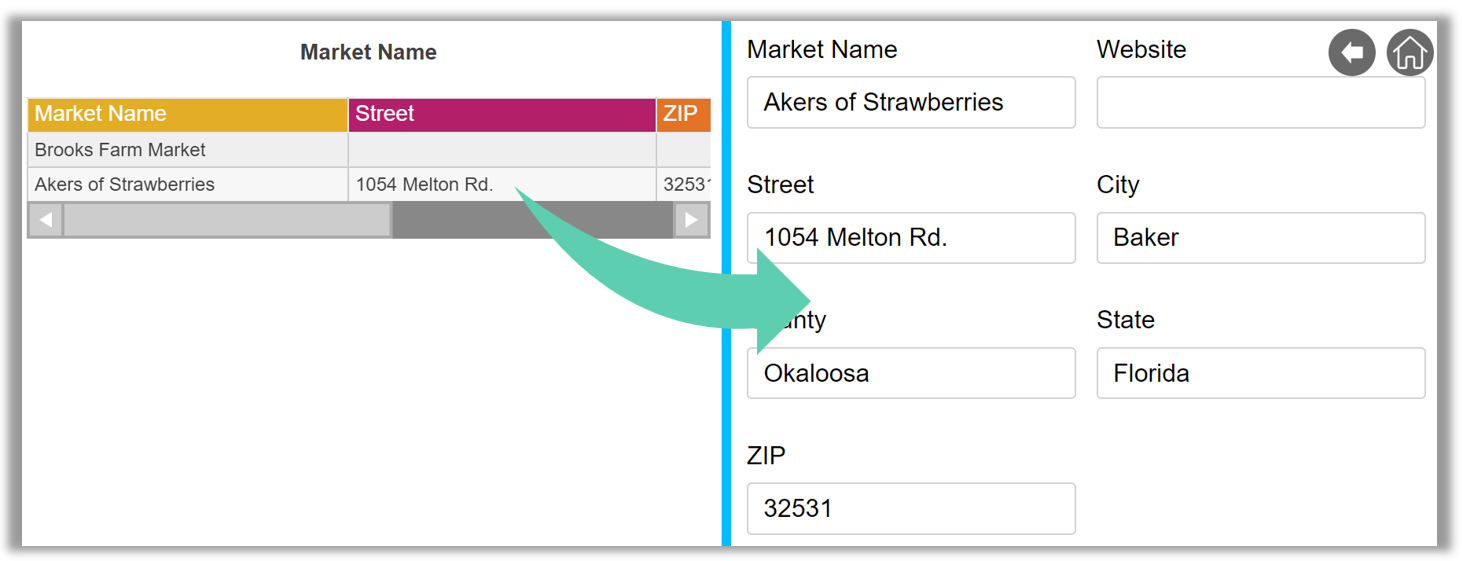Focus the County field containing Okaloosa
1462x561 pixels.
click(x=911, y=373)
